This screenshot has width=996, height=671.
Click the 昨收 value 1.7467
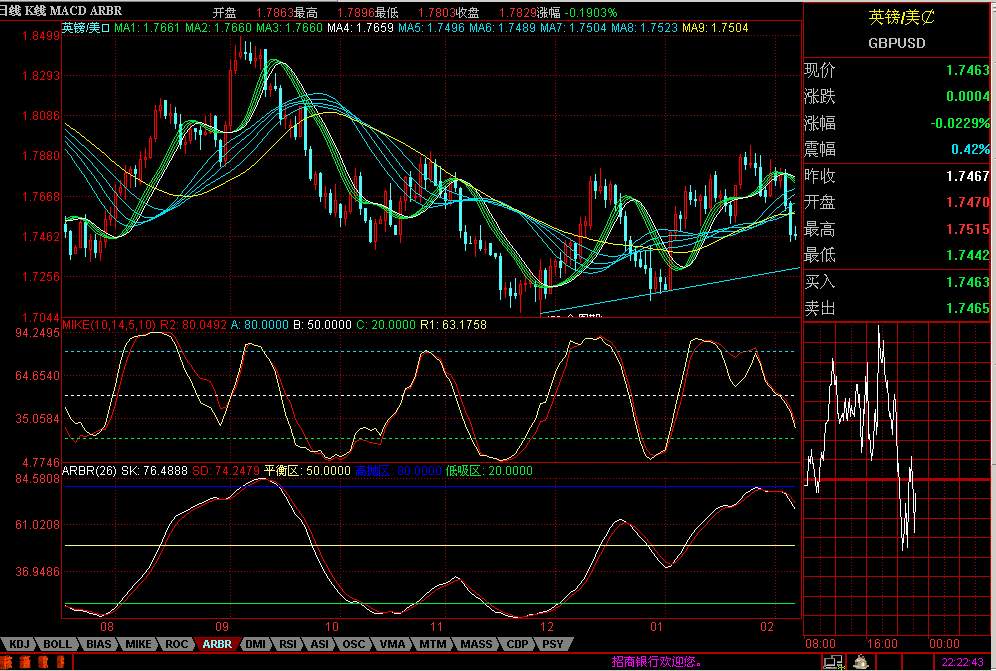[967, 176]
